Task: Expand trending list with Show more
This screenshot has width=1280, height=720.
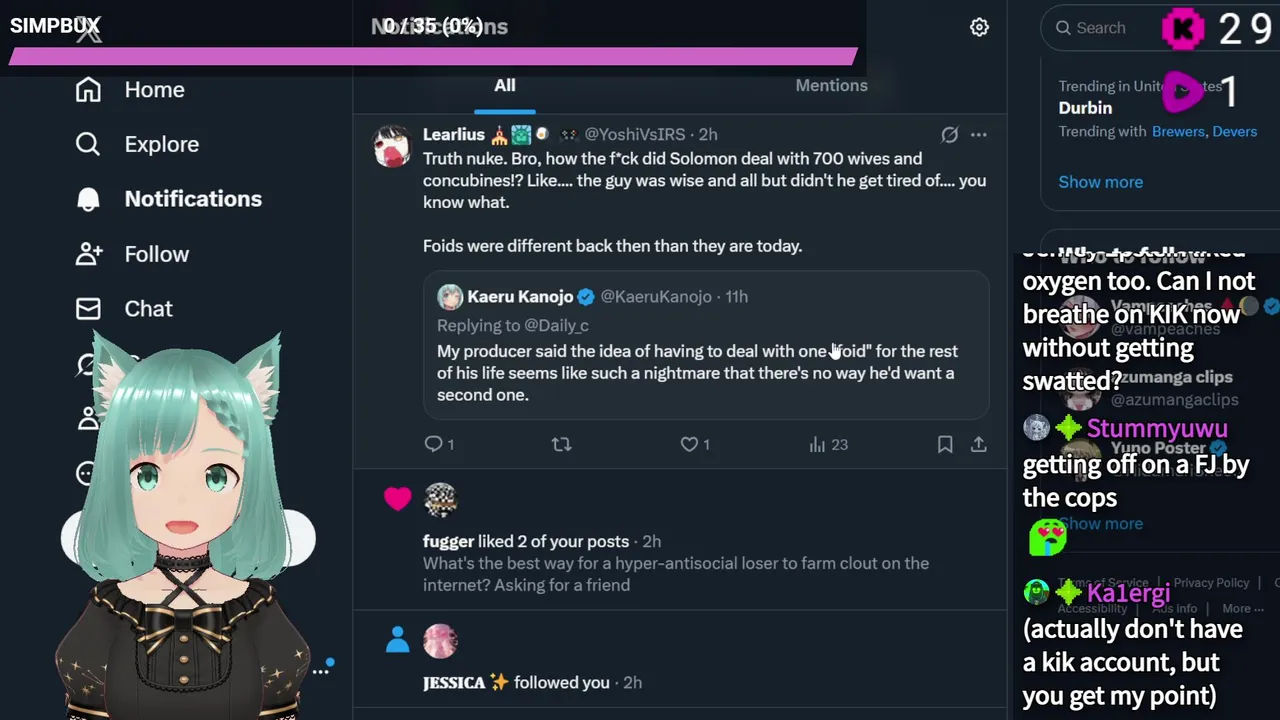Action: (1100, 182)
